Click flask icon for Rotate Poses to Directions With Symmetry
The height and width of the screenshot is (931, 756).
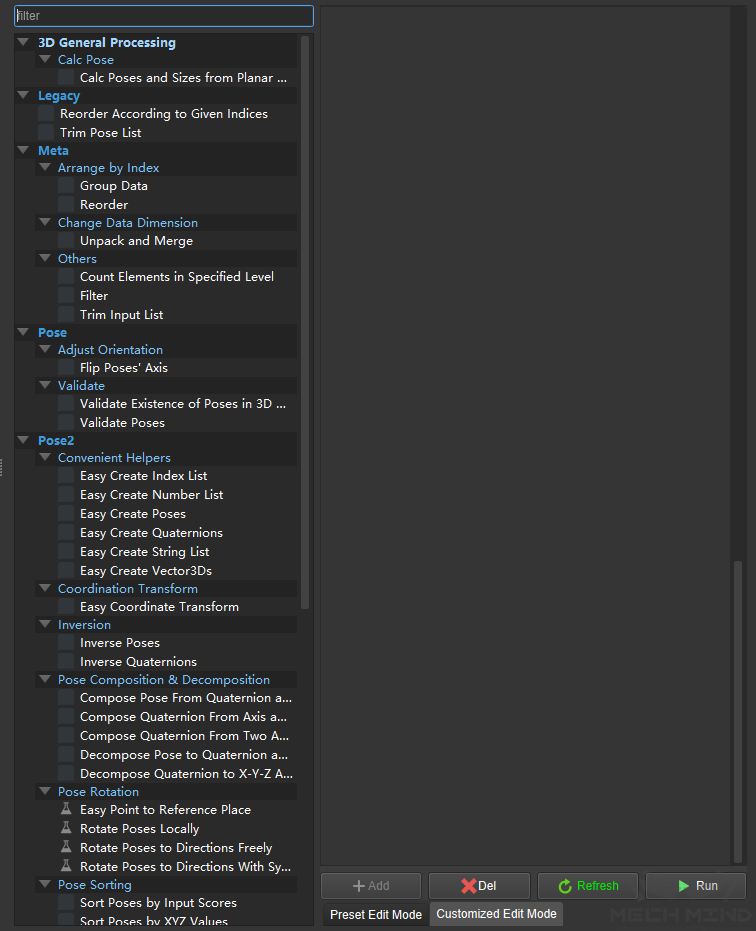click(66, 867)
